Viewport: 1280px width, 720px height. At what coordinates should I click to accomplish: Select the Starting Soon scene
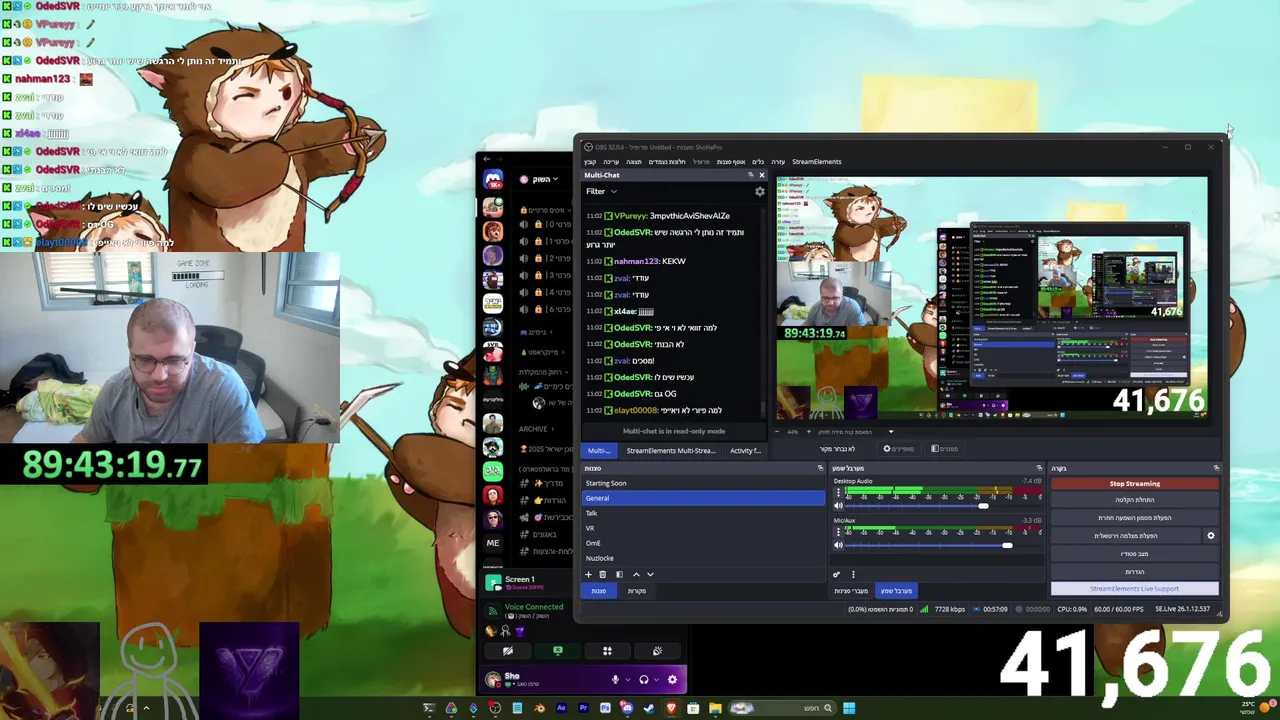tap(704, 483)
